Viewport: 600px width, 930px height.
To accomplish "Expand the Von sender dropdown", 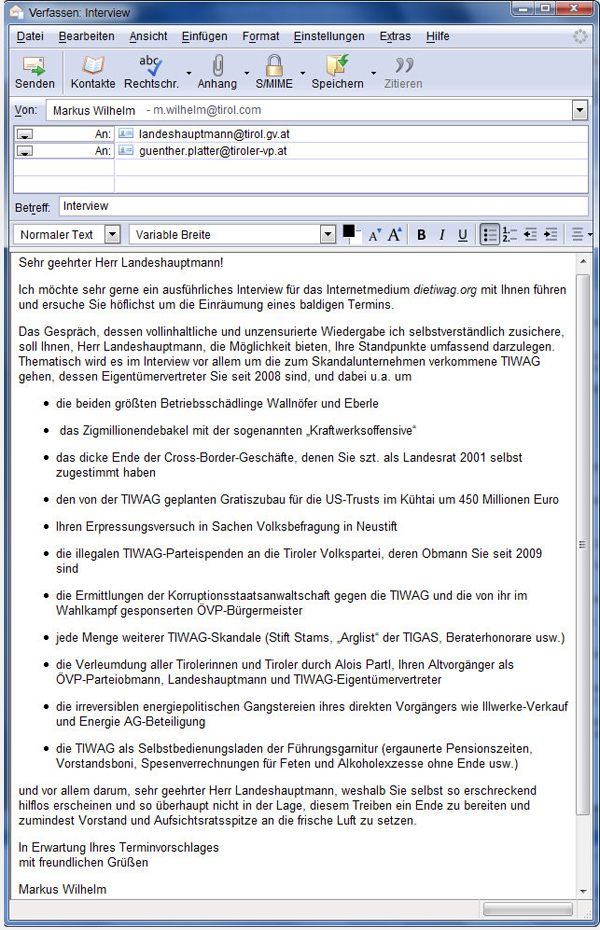I will coord(580,110).
